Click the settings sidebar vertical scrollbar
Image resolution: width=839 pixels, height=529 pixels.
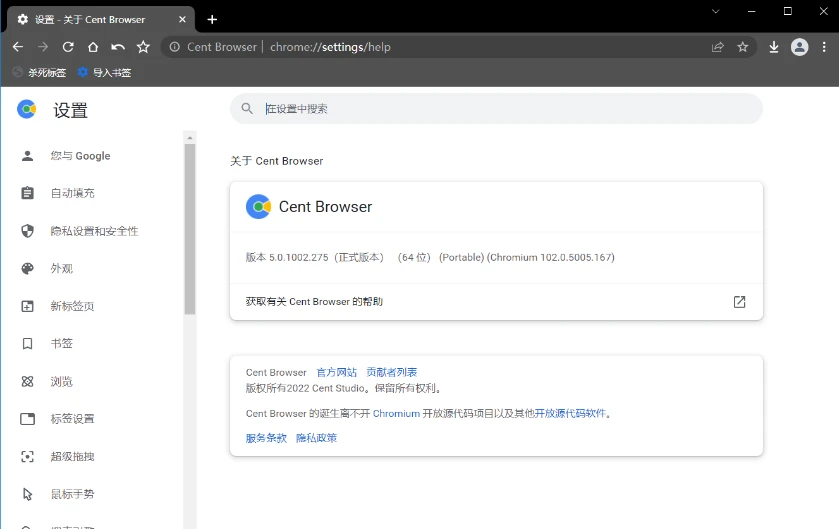pos(189,230)
